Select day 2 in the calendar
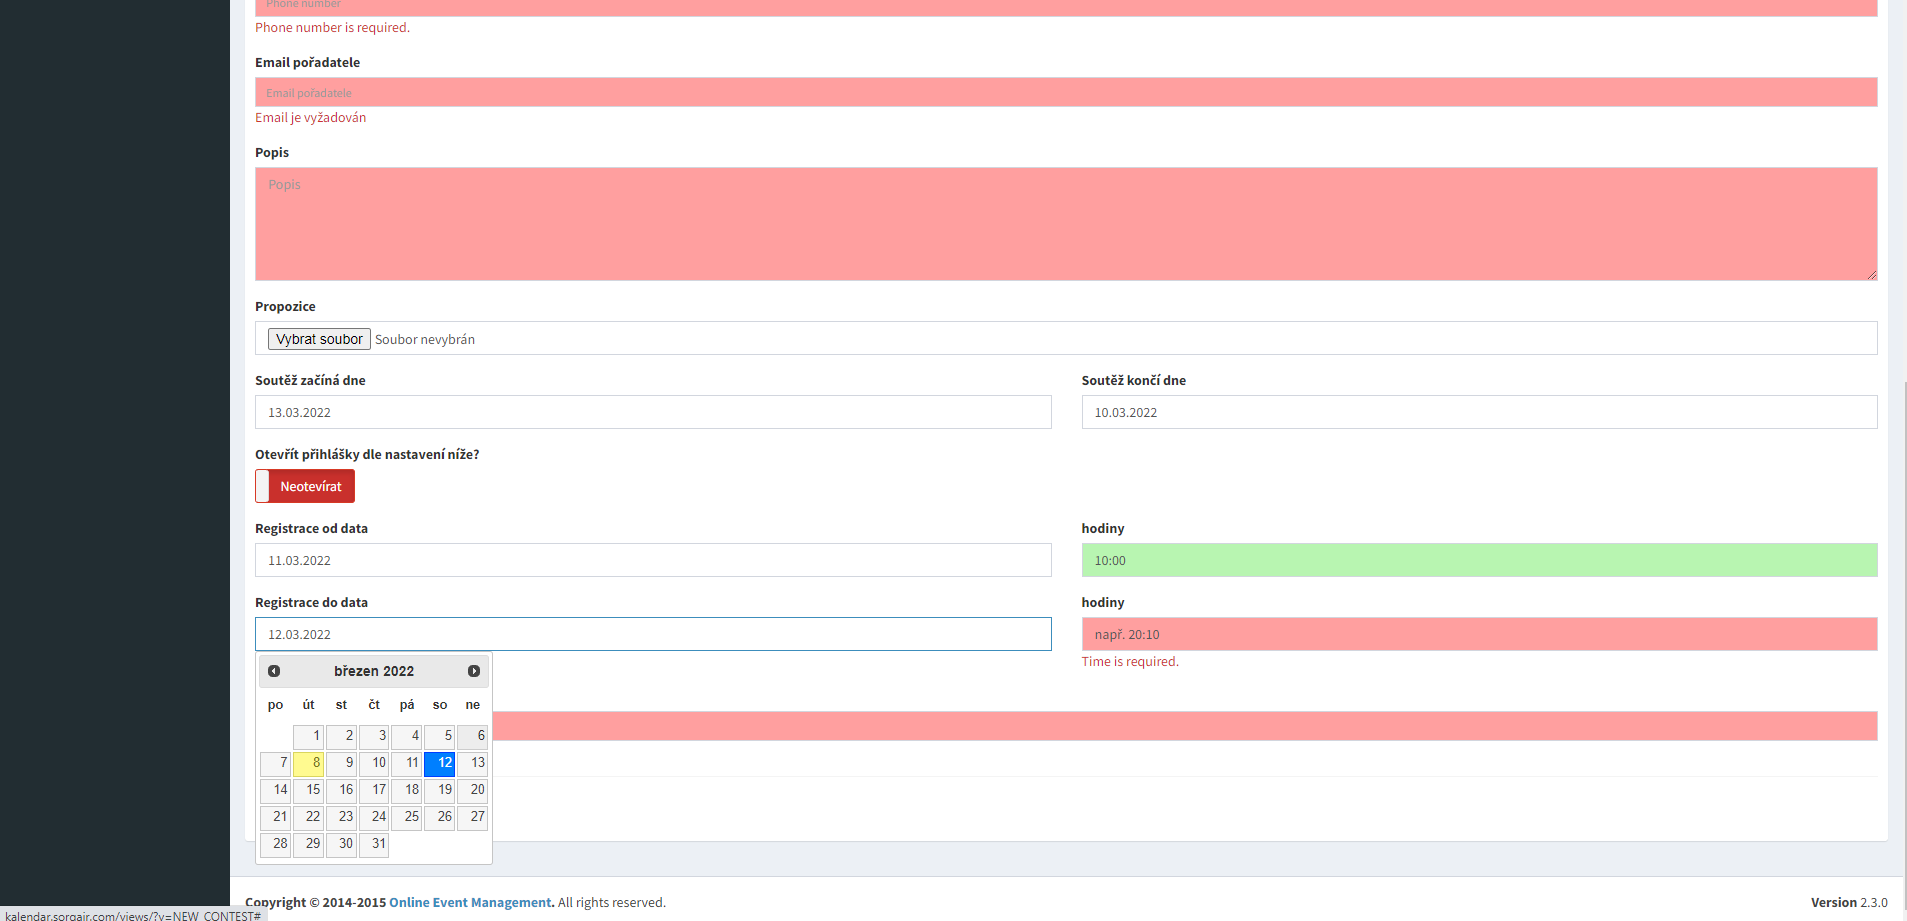The image size is (1907, 921). click(342, 737)
